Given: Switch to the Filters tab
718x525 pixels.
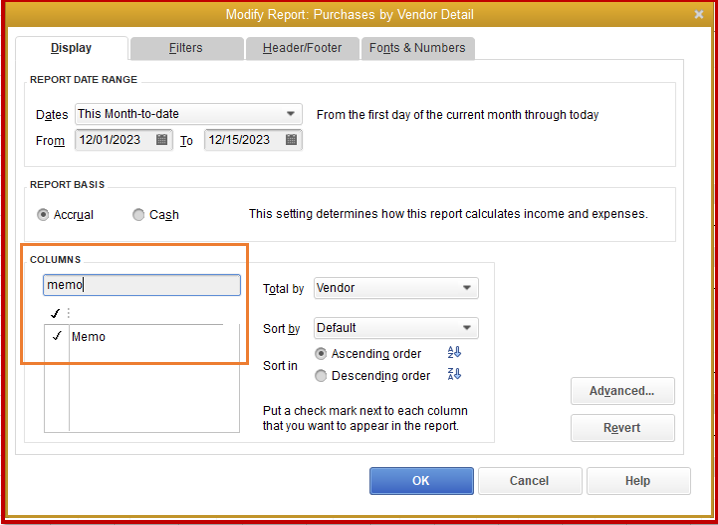Looking at the screenshot, I should point(186,48).
